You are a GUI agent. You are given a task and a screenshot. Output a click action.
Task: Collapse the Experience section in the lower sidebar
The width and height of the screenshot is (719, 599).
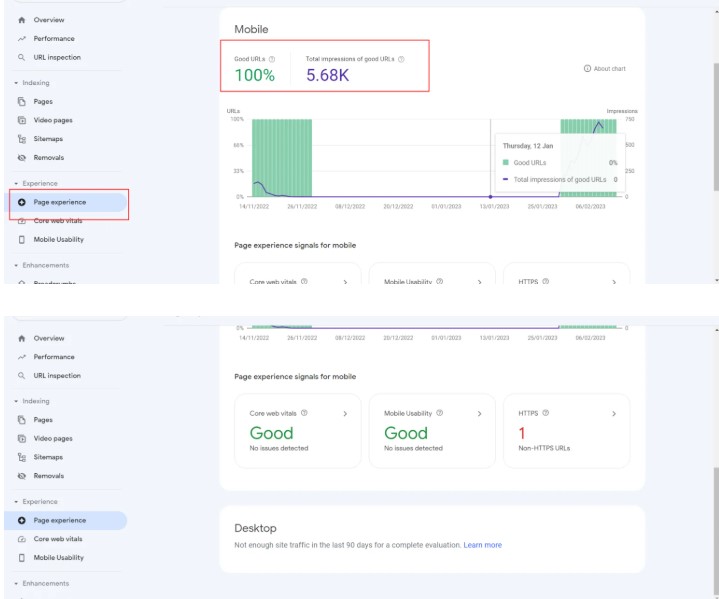tap(17, 502)
